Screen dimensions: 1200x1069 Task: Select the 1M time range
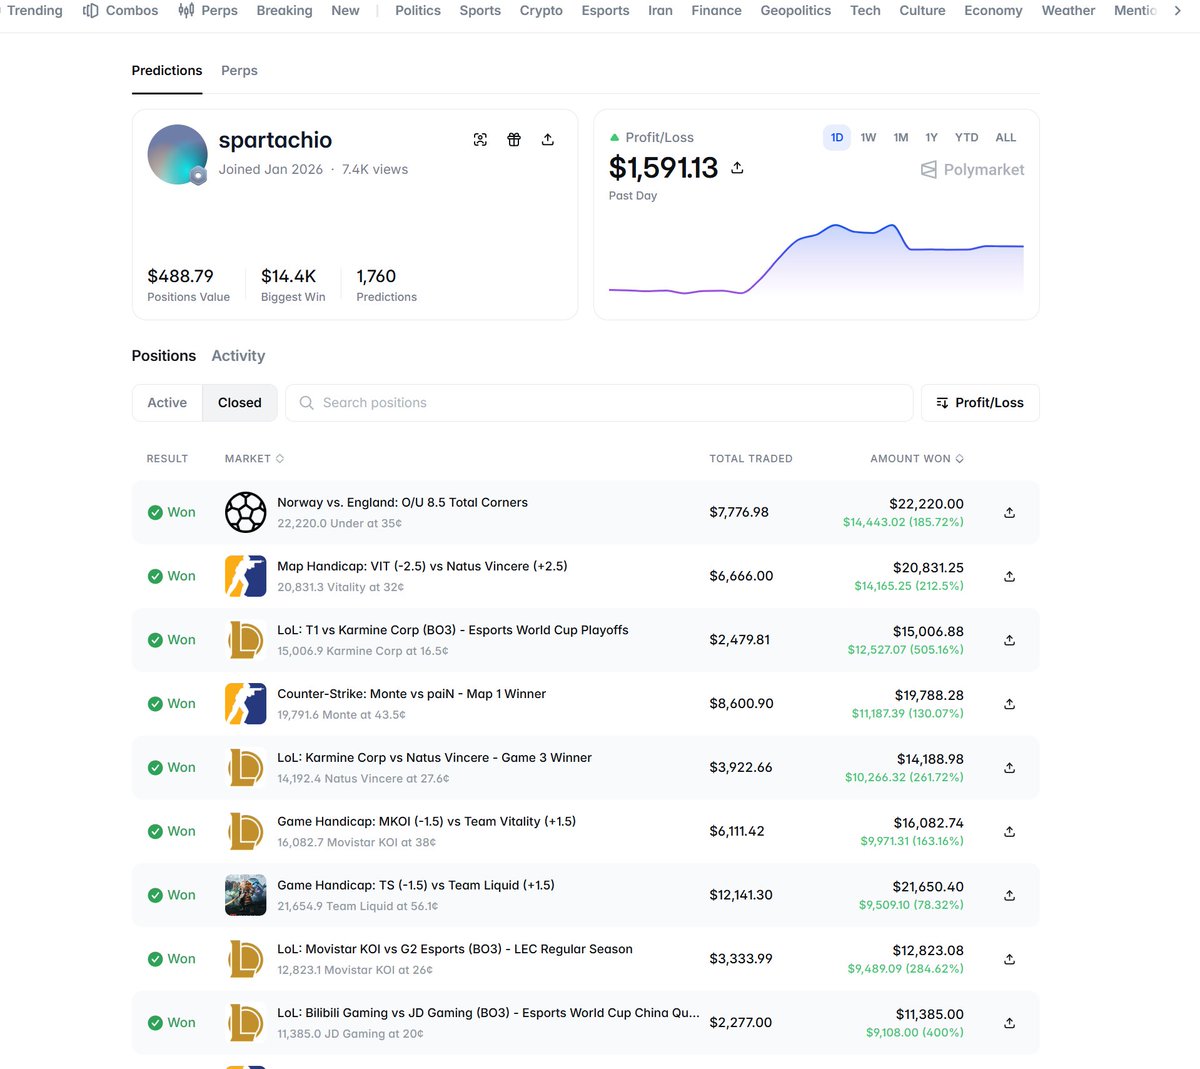click(x=901, y=138)
